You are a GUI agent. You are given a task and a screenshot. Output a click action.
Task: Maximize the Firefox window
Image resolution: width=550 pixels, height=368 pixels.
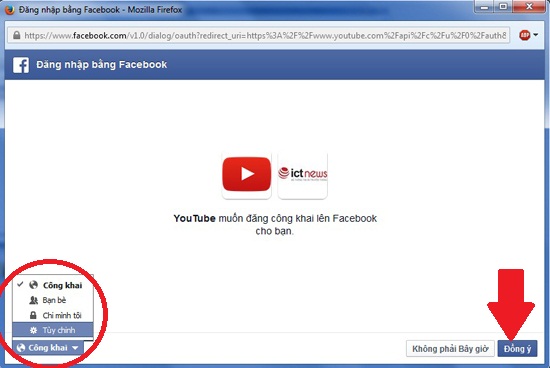(x=503, y=7)
